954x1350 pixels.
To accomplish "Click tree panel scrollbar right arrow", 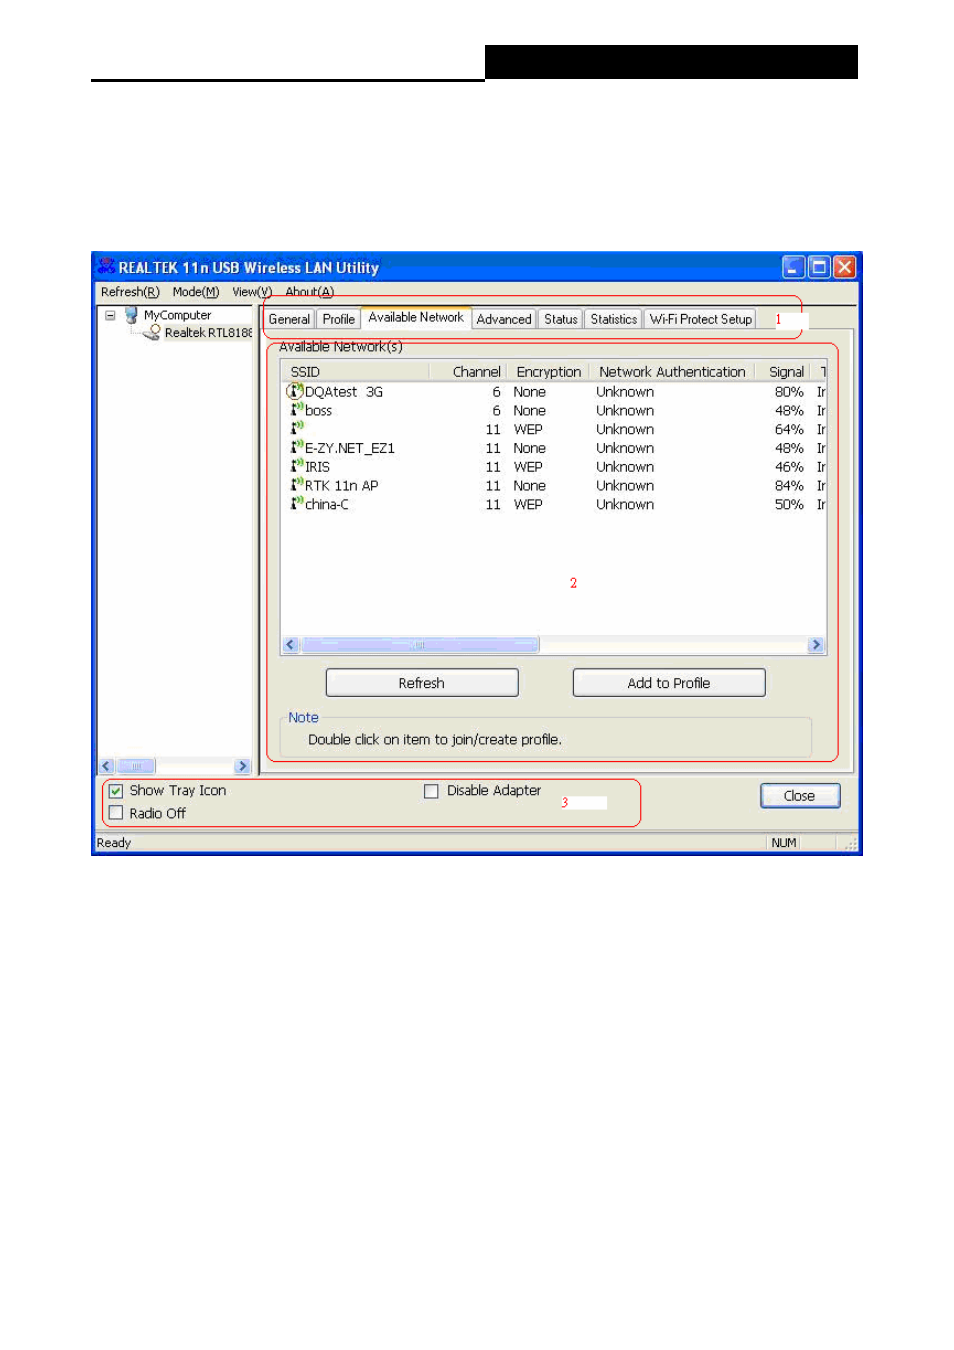I will click(242, 766).
